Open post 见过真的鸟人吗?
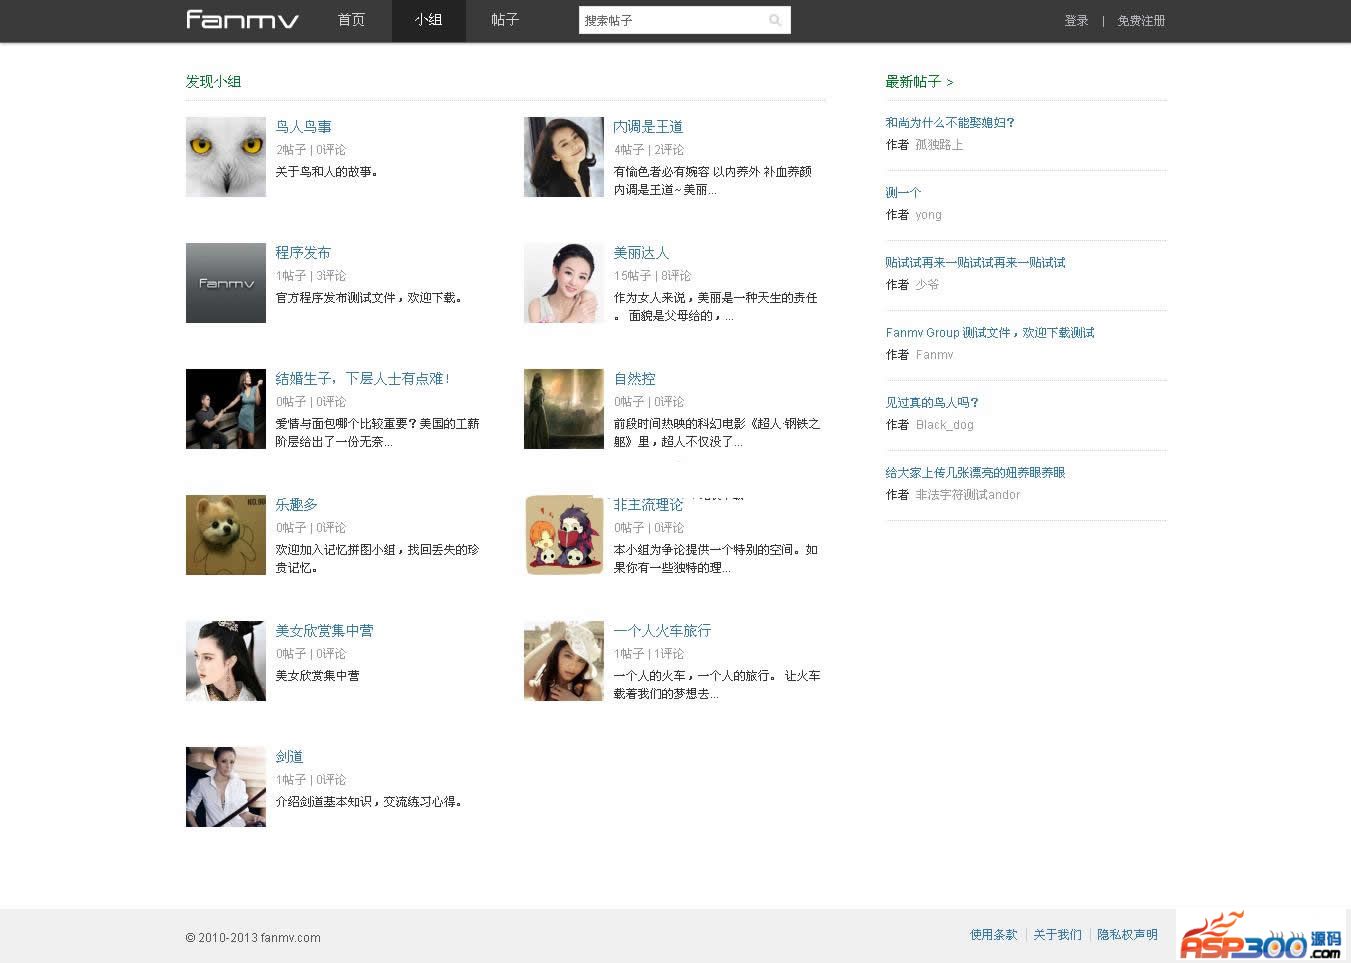Viewport: 1351px width, 963px height. 932,403
